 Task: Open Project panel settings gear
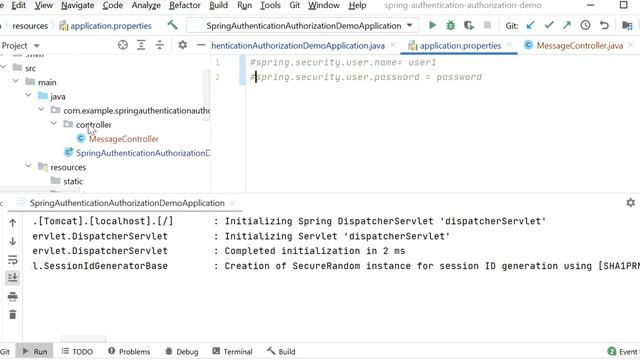(x=182, y=45)
